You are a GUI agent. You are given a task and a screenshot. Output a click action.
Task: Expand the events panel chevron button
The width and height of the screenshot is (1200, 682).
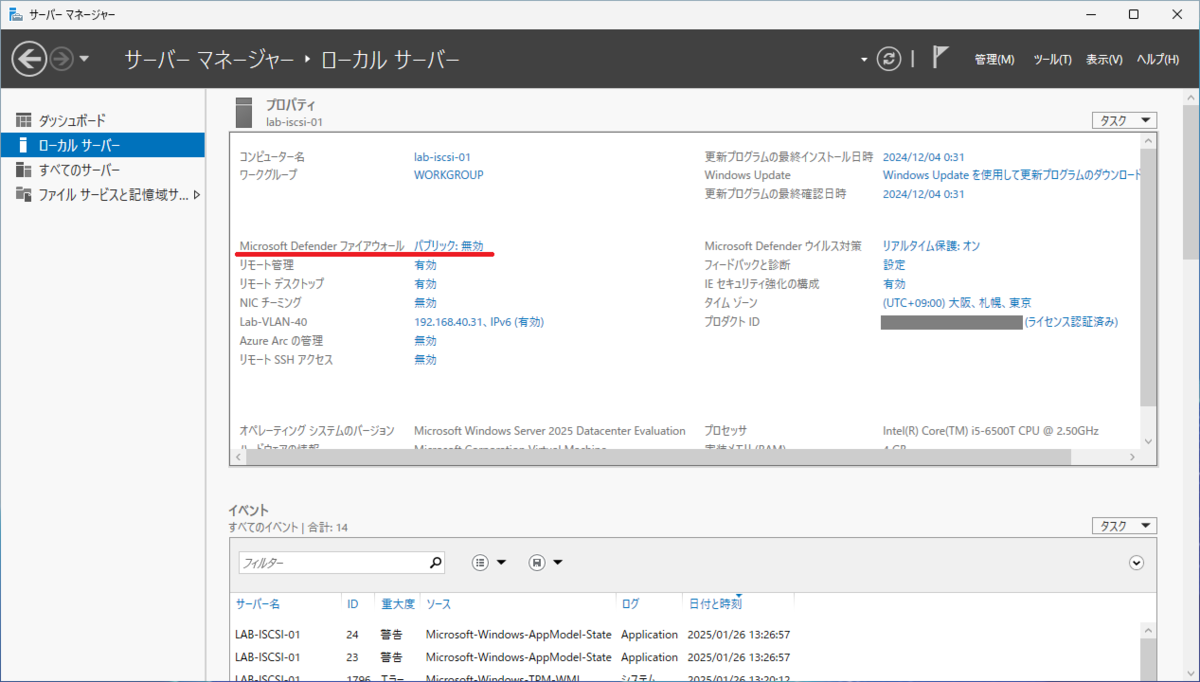(x=1136, y=563)
